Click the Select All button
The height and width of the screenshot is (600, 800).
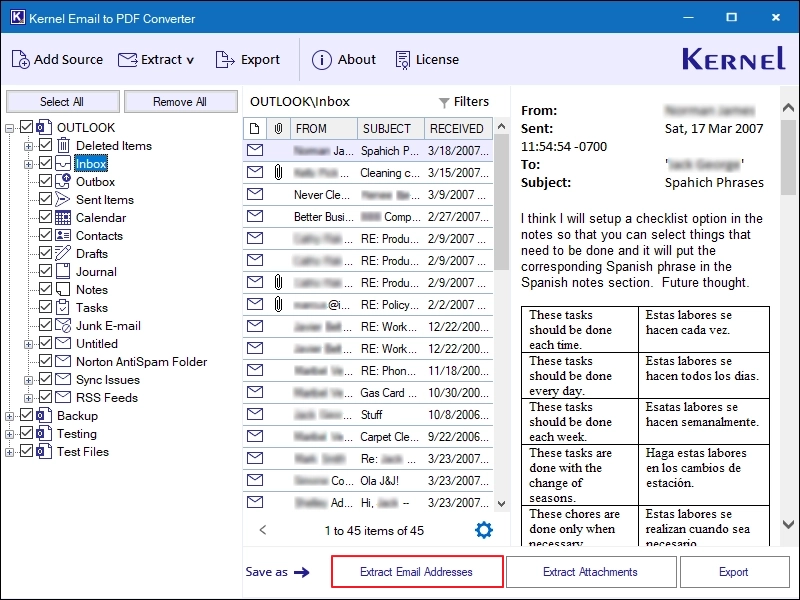tap(62, 102)
